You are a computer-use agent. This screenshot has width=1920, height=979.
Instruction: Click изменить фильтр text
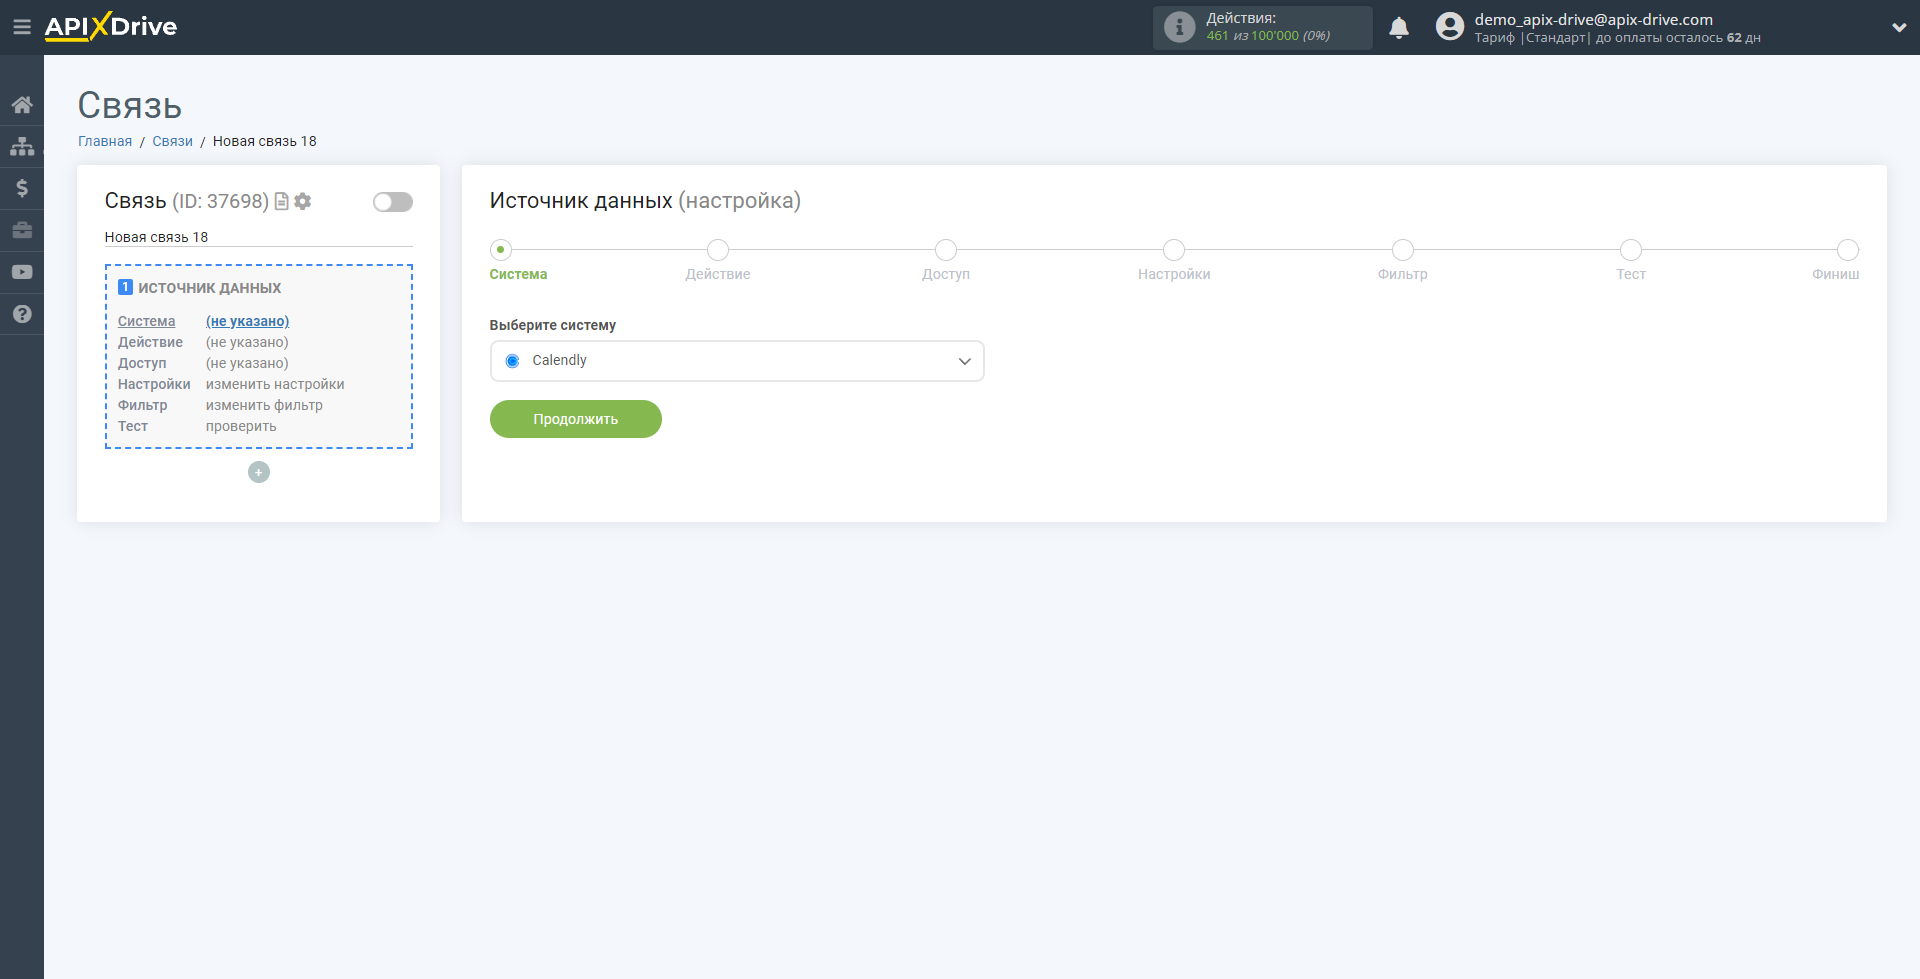click(x=264, y=405)
